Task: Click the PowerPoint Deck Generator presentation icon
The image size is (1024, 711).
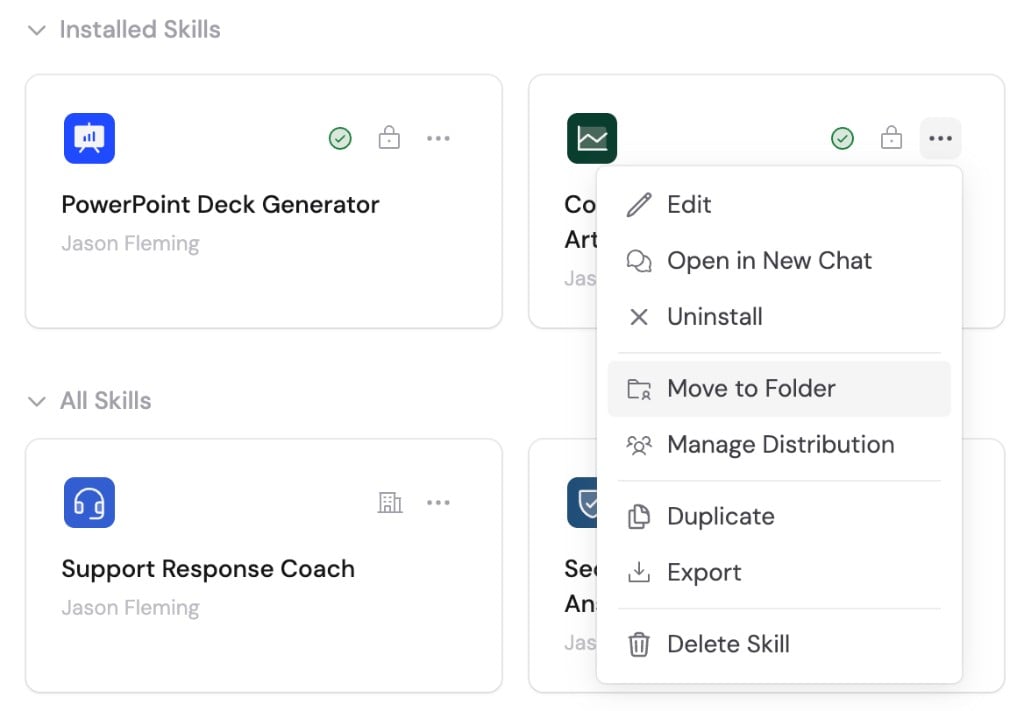Action: pyautogui.click(x=89, y=138)
